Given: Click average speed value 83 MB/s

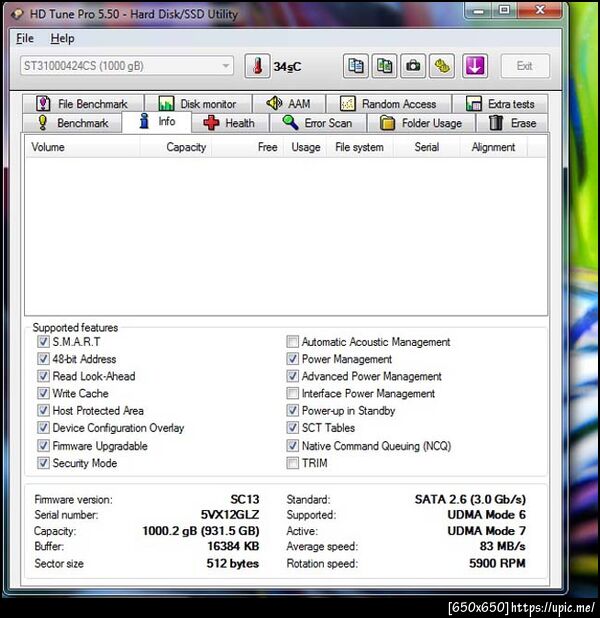Looking at the screenshot, I should pyautogui.click(x=503, y=546).
